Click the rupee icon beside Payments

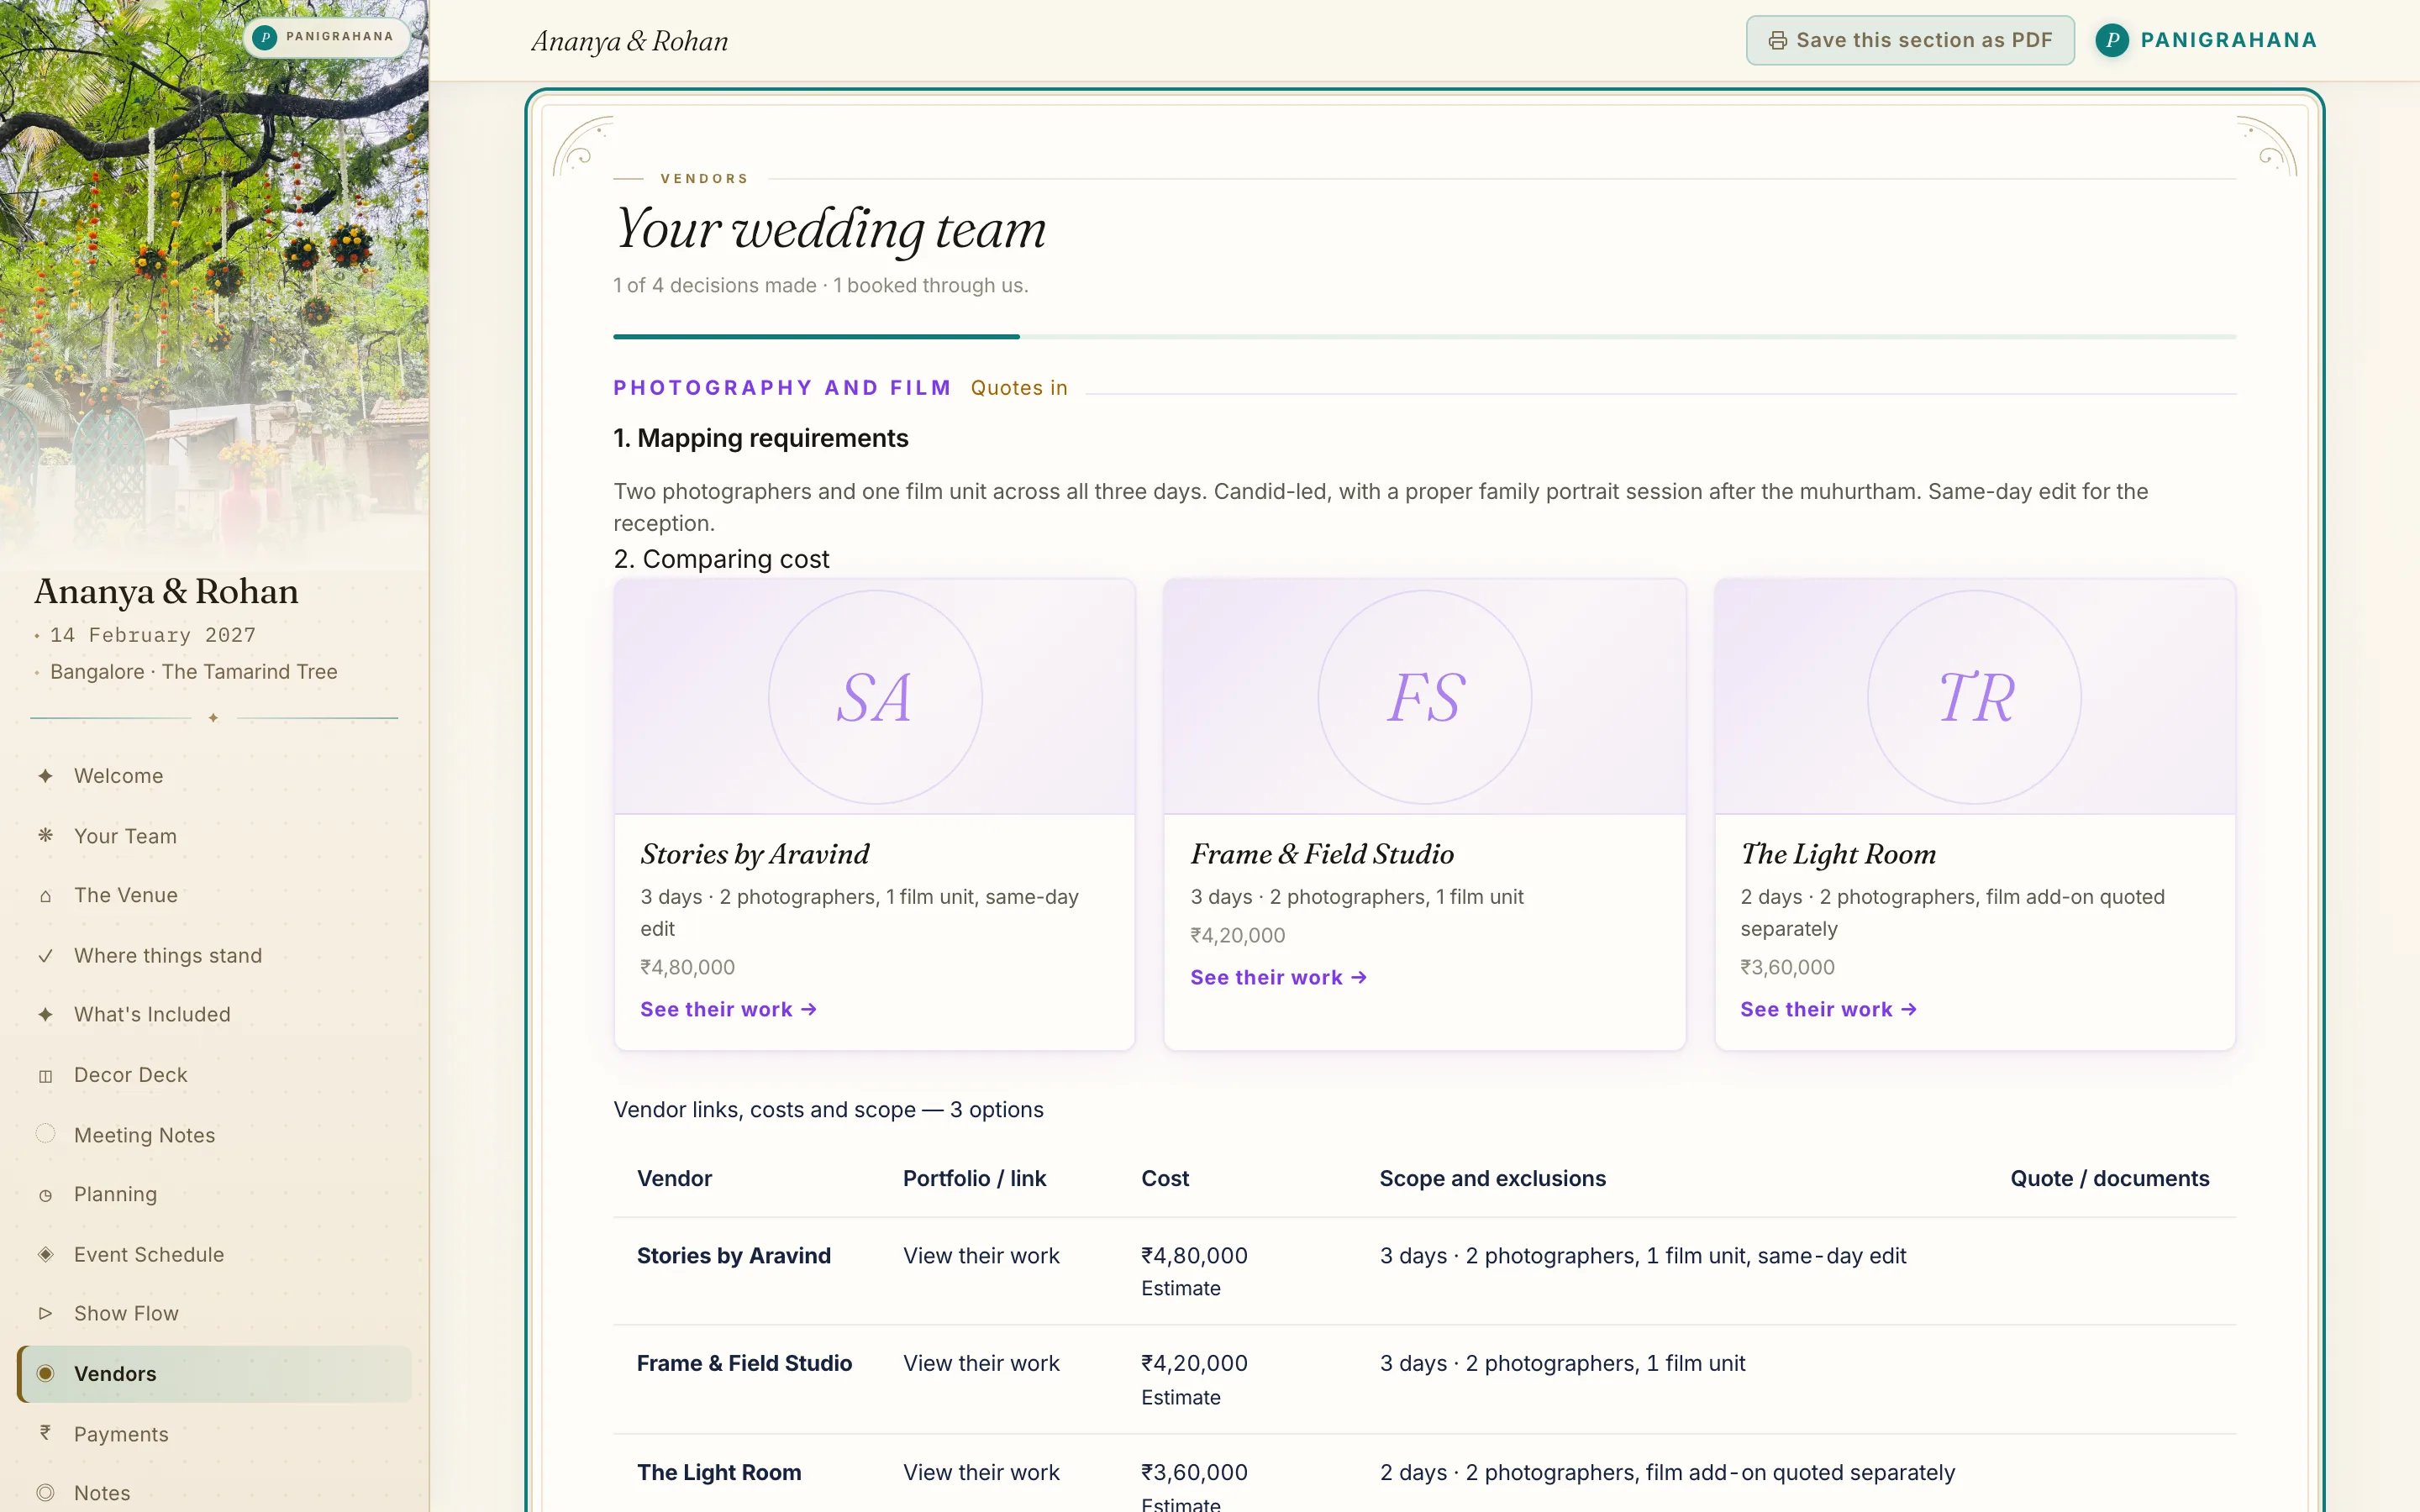pyautogui.click(x=45, y=1433)
